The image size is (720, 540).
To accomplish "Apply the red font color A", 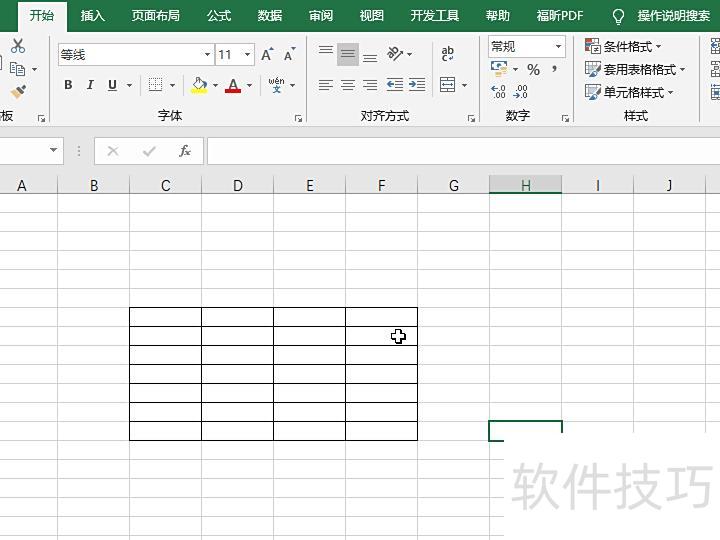I will click(233, 85).
